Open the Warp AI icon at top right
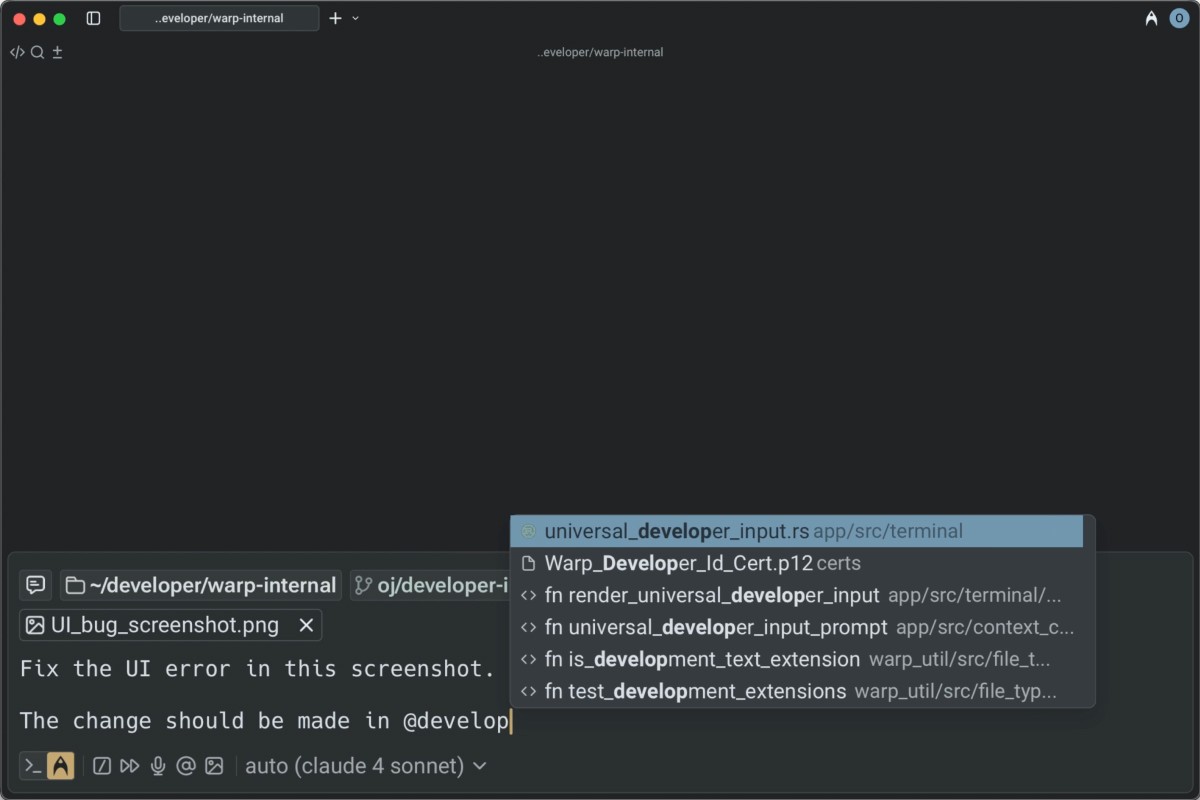Image resolution: width=1200 pixels, height=800 pixels. pyautogui.click(x=1151, y=18)
